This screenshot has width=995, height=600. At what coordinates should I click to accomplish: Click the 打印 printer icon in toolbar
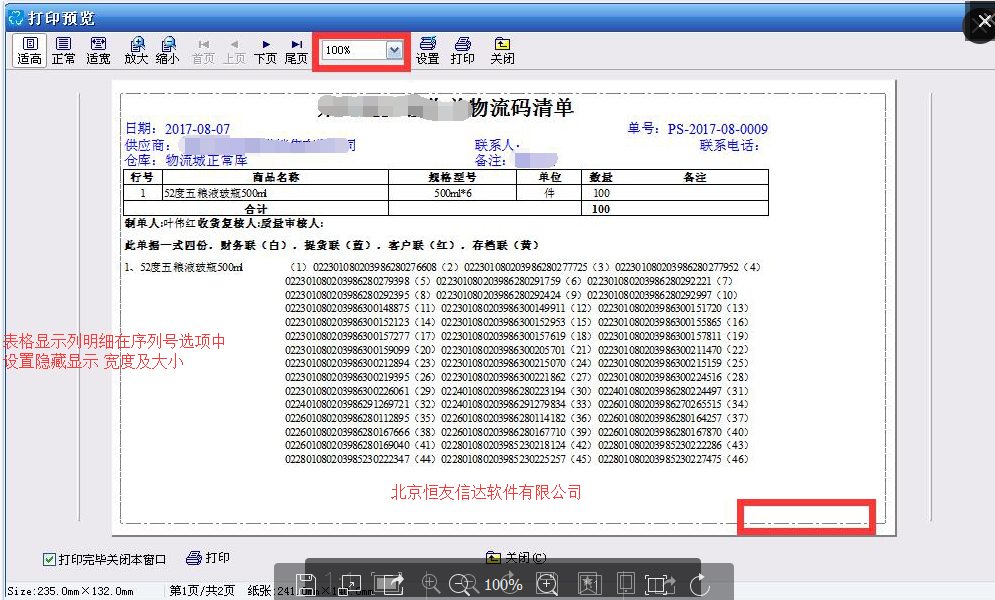[x=462, y=50]
